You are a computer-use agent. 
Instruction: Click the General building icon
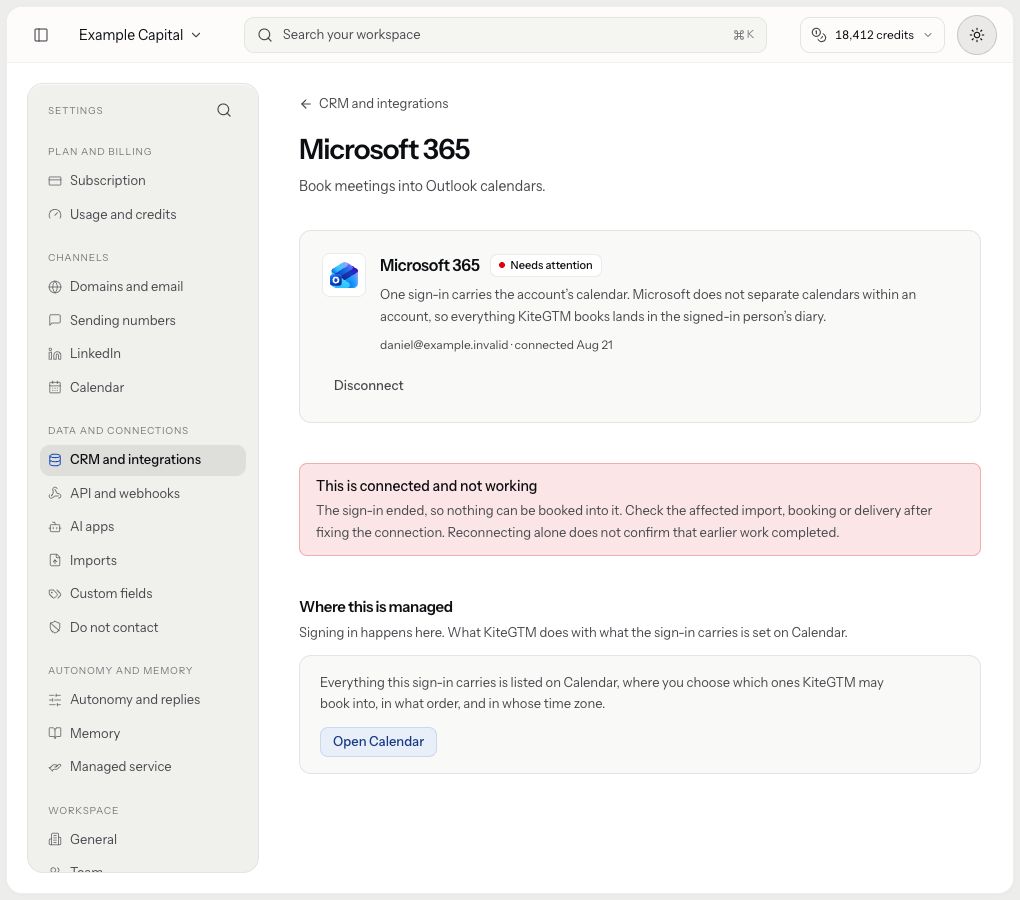55,840
